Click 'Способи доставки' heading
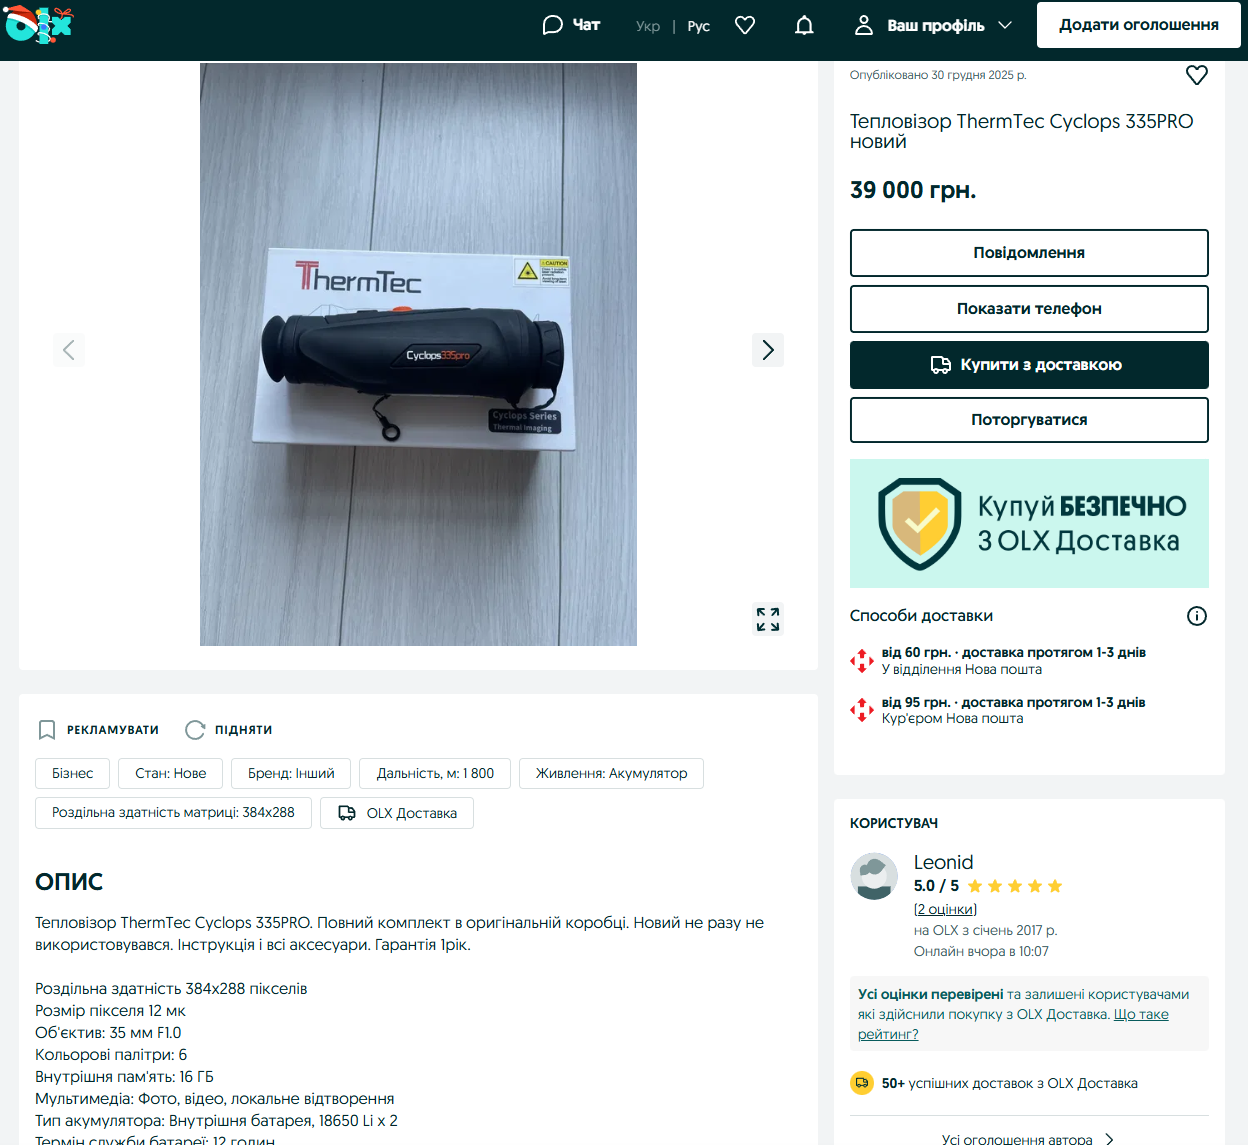 [921, 616]
